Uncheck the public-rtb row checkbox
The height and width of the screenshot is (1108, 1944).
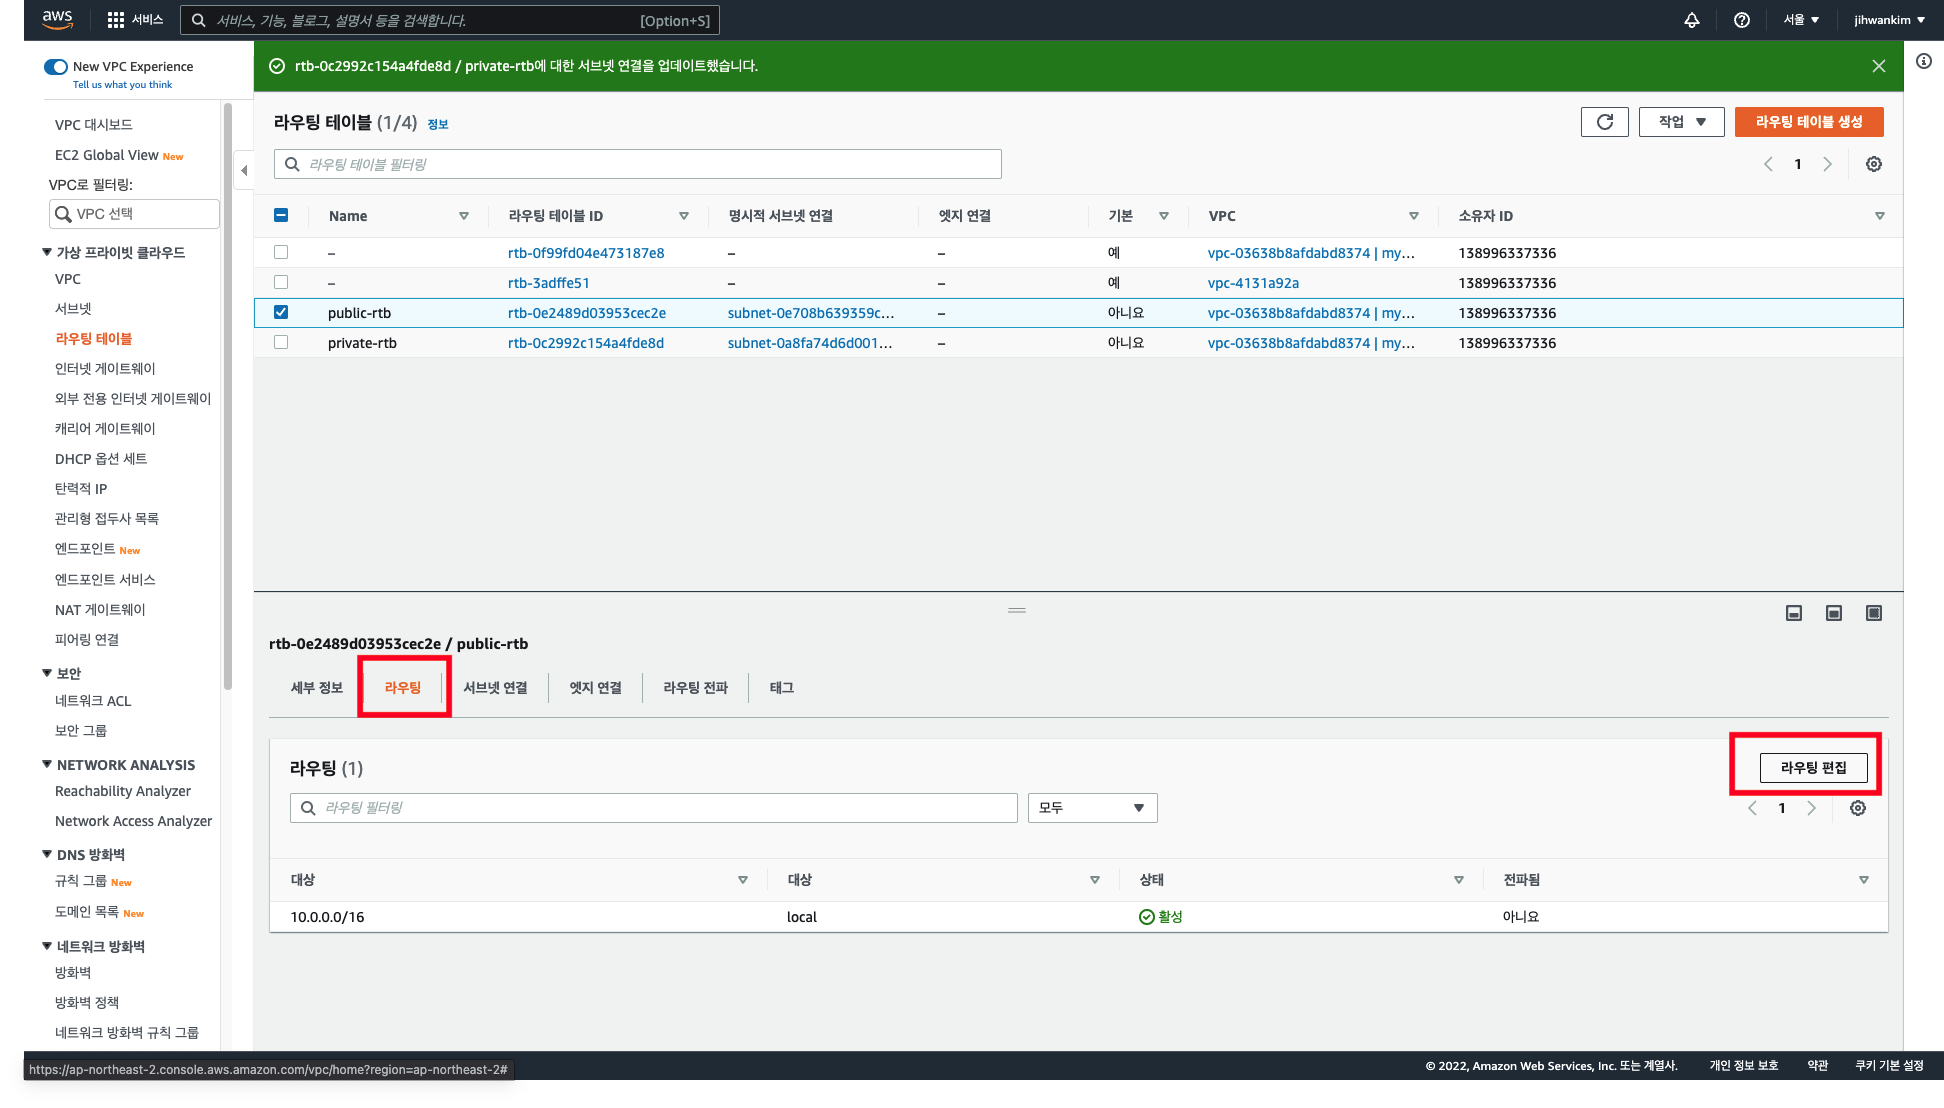coord(281,312)
